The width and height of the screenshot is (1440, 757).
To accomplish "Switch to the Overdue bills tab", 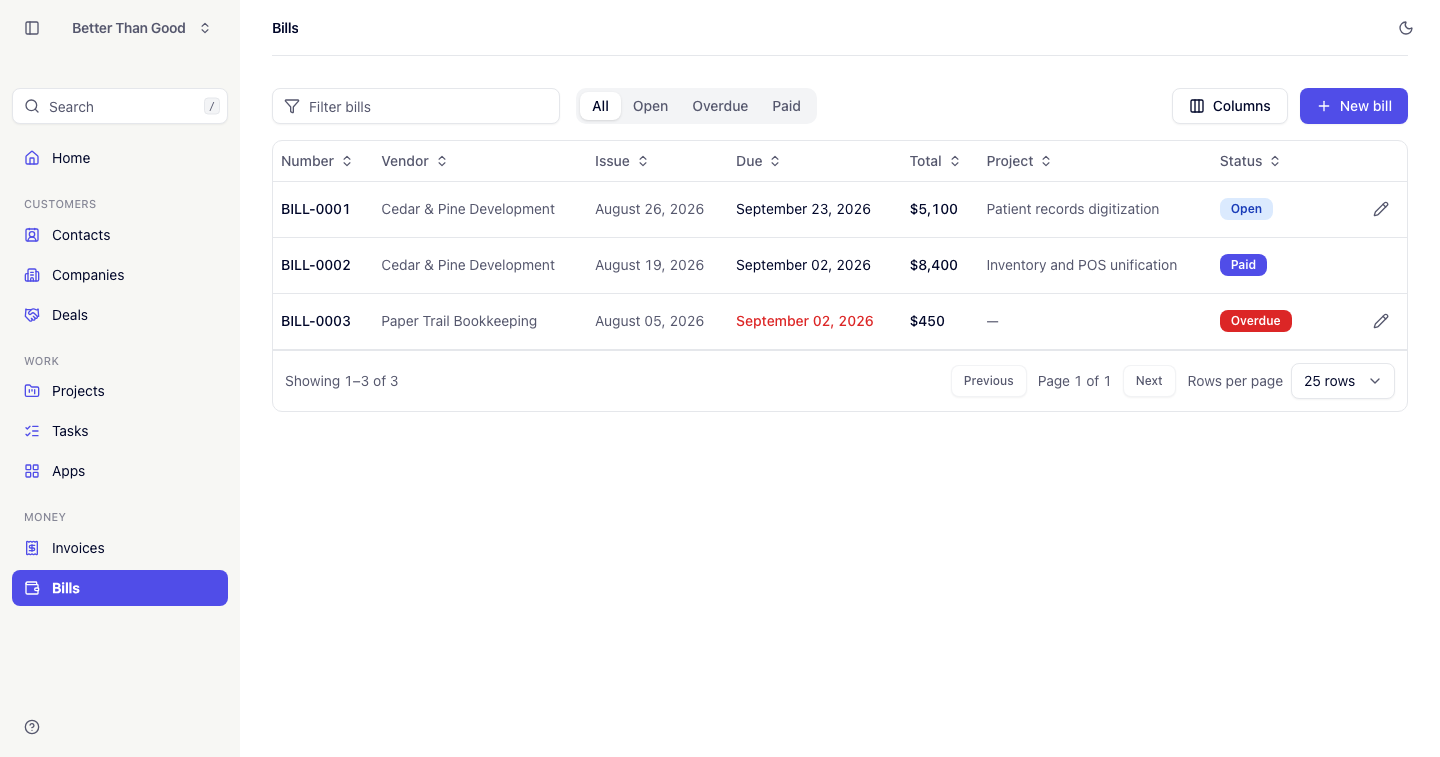I will [x=720, y=106].
